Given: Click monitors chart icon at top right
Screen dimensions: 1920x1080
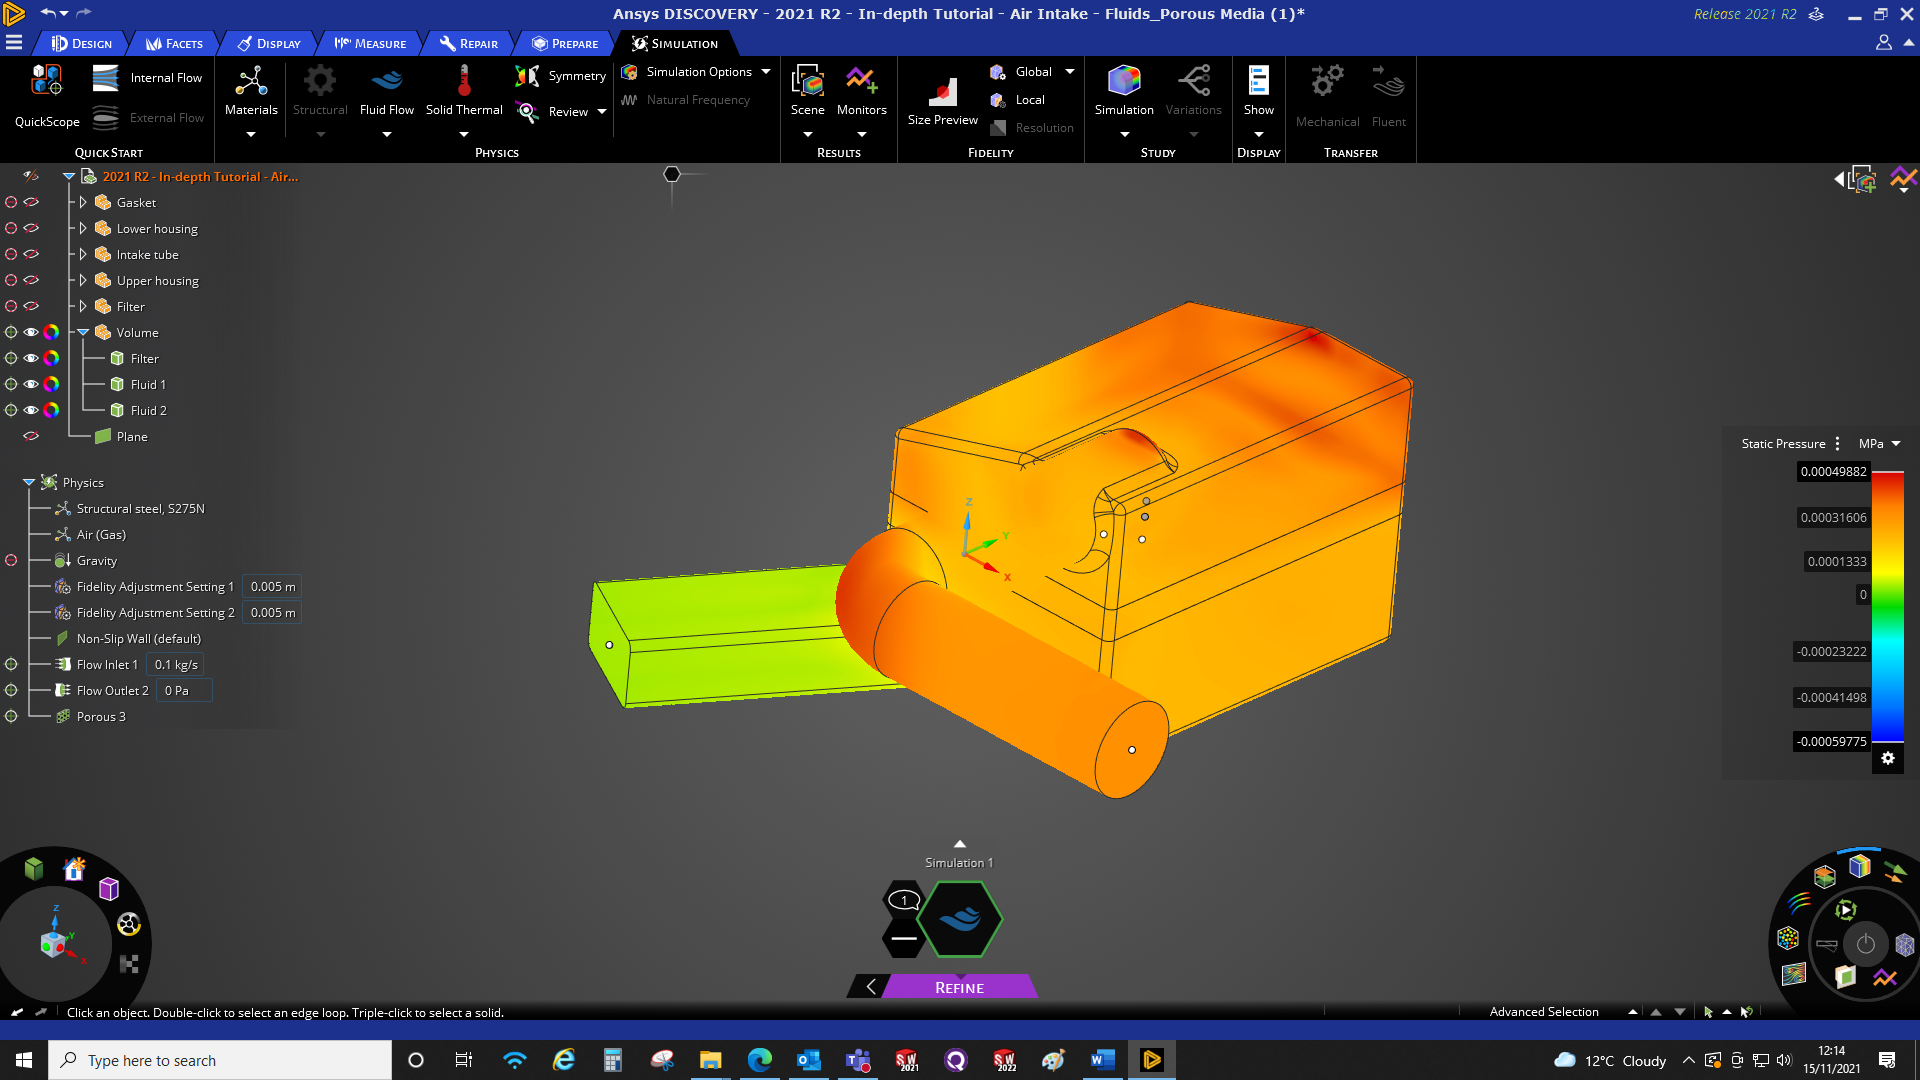Looking at the screenshot, I should (x=1904, y=180).
